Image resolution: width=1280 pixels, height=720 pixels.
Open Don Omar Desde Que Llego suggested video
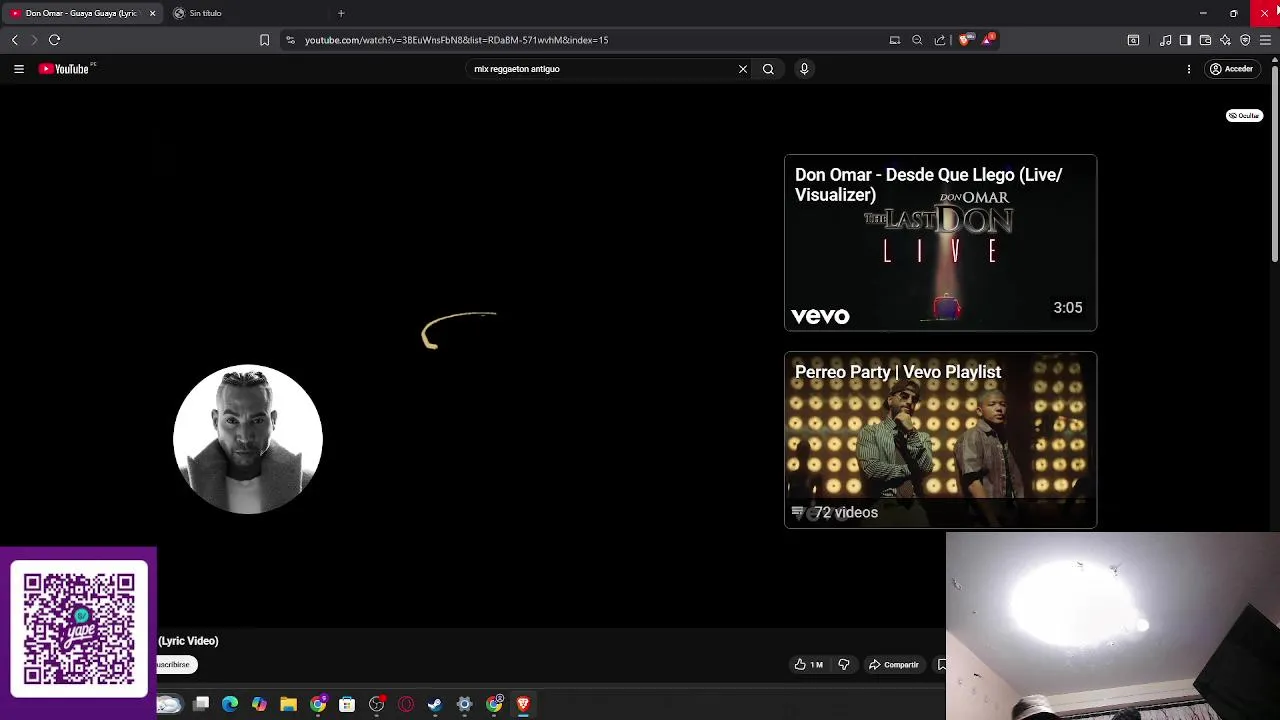click(940, 243)
